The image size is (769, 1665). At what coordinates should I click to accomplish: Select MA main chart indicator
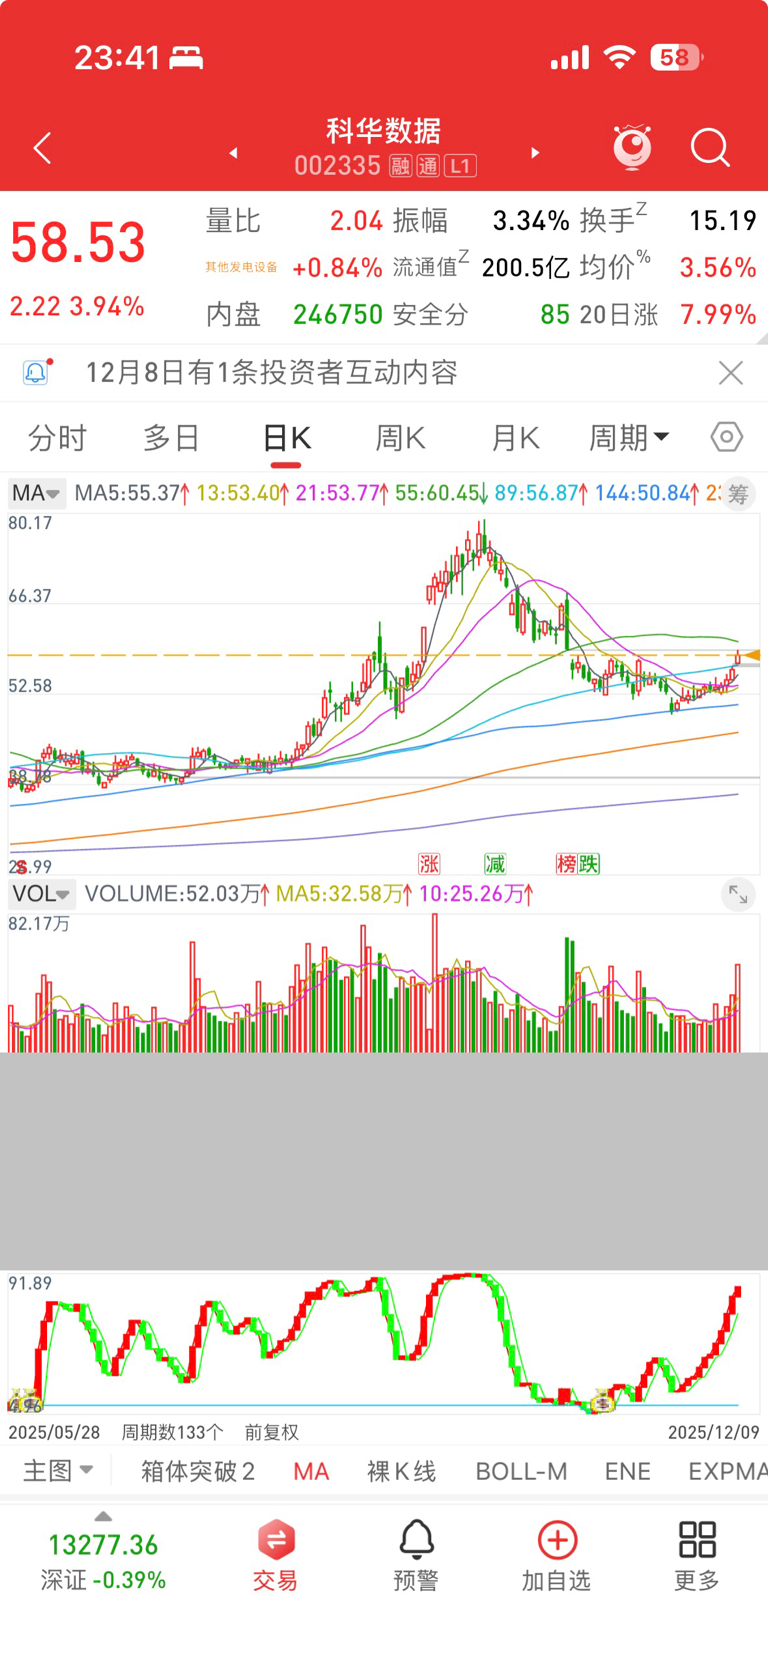(311, 1472)
